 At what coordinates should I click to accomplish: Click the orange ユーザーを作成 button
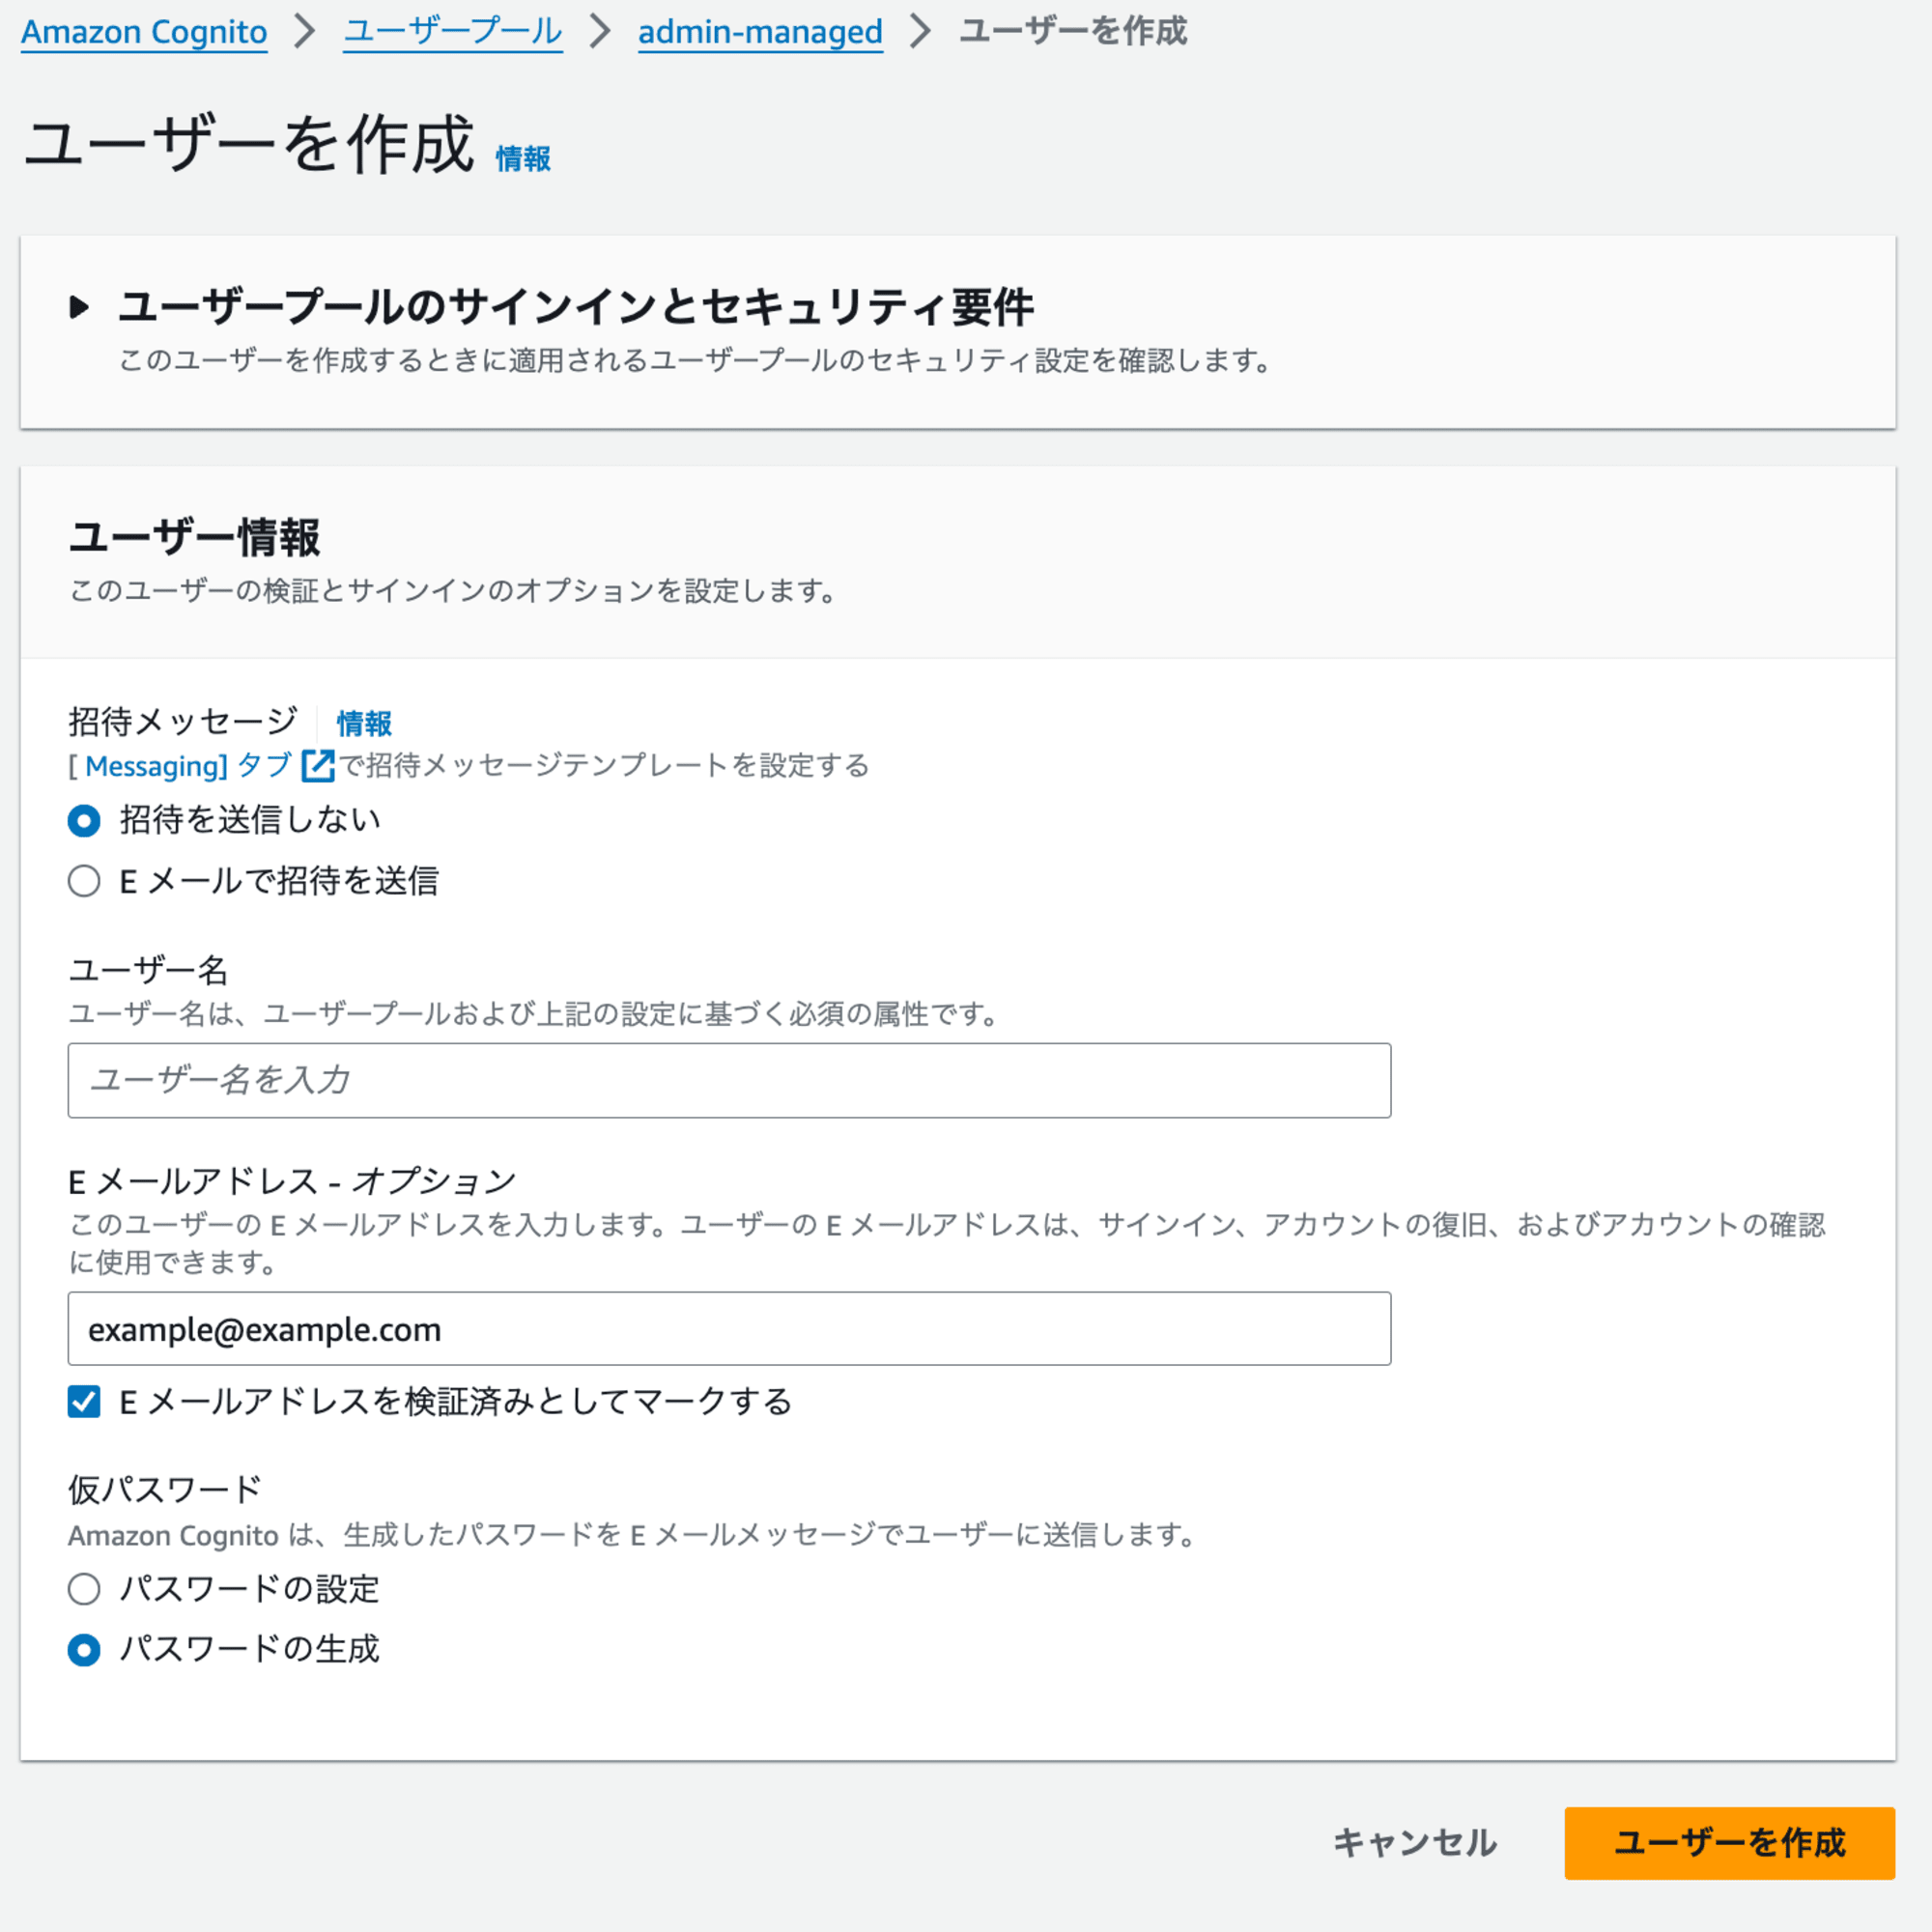pos(1729,1843)
